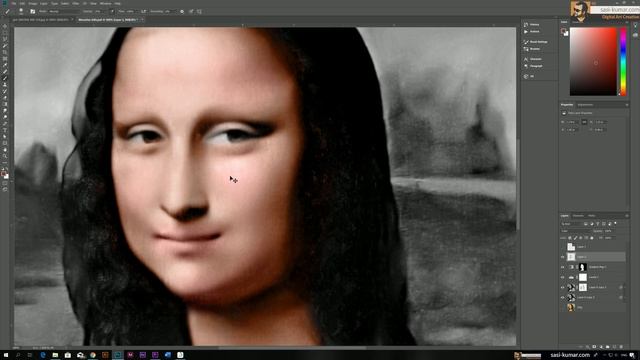Switch to the Paths tab

(x=592, y=216)
